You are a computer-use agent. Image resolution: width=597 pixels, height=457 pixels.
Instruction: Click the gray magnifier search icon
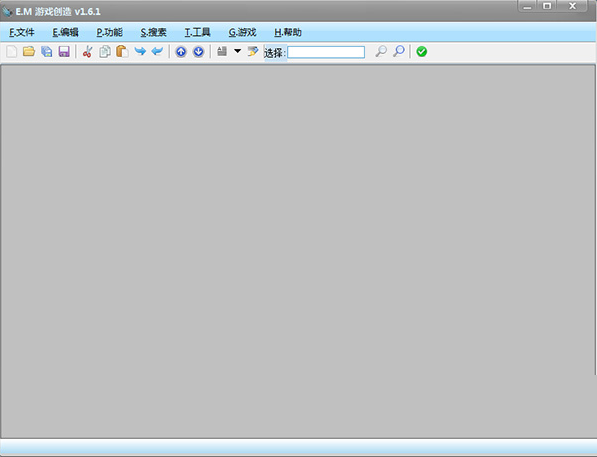[381, 51]
